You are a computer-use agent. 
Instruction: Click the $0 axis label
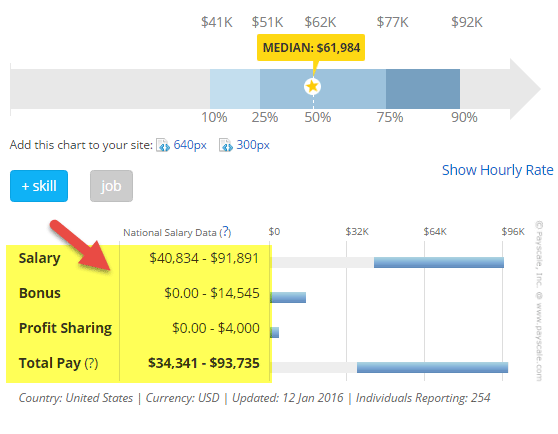(x=274, y=232)
